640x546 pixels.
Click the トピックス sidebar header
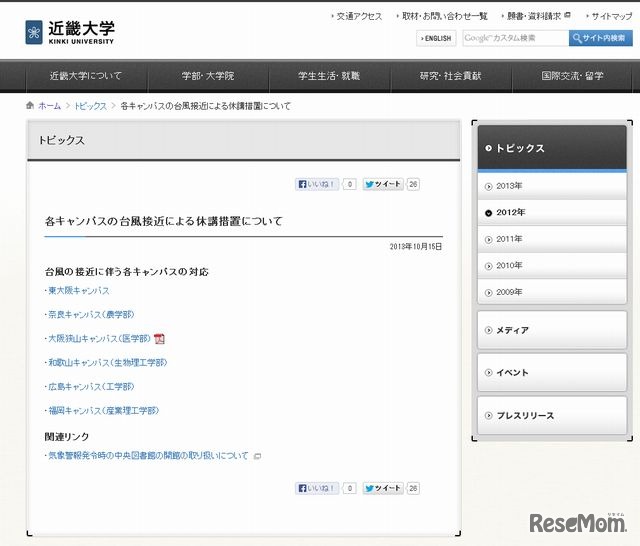click(x=552, y=148)
